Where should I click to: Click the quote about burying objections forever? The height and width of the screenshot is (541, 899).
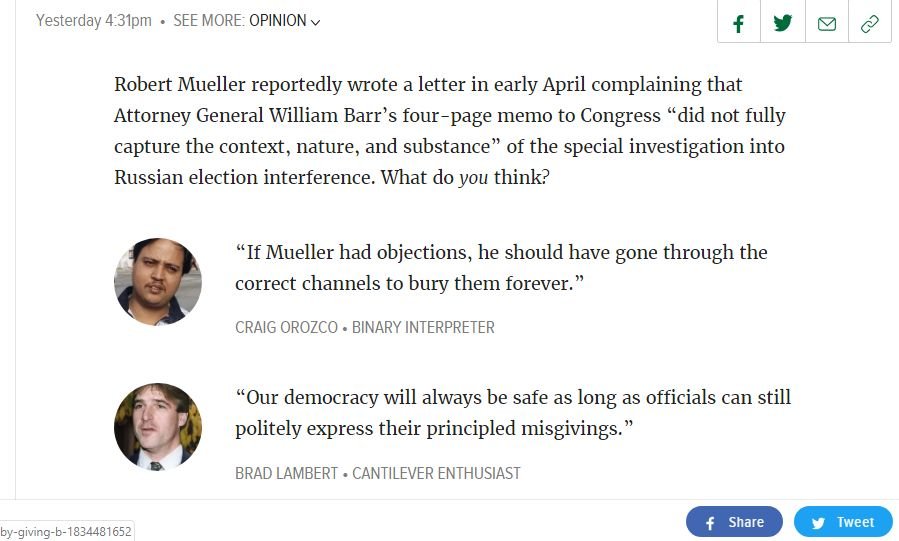coord(501,268)
